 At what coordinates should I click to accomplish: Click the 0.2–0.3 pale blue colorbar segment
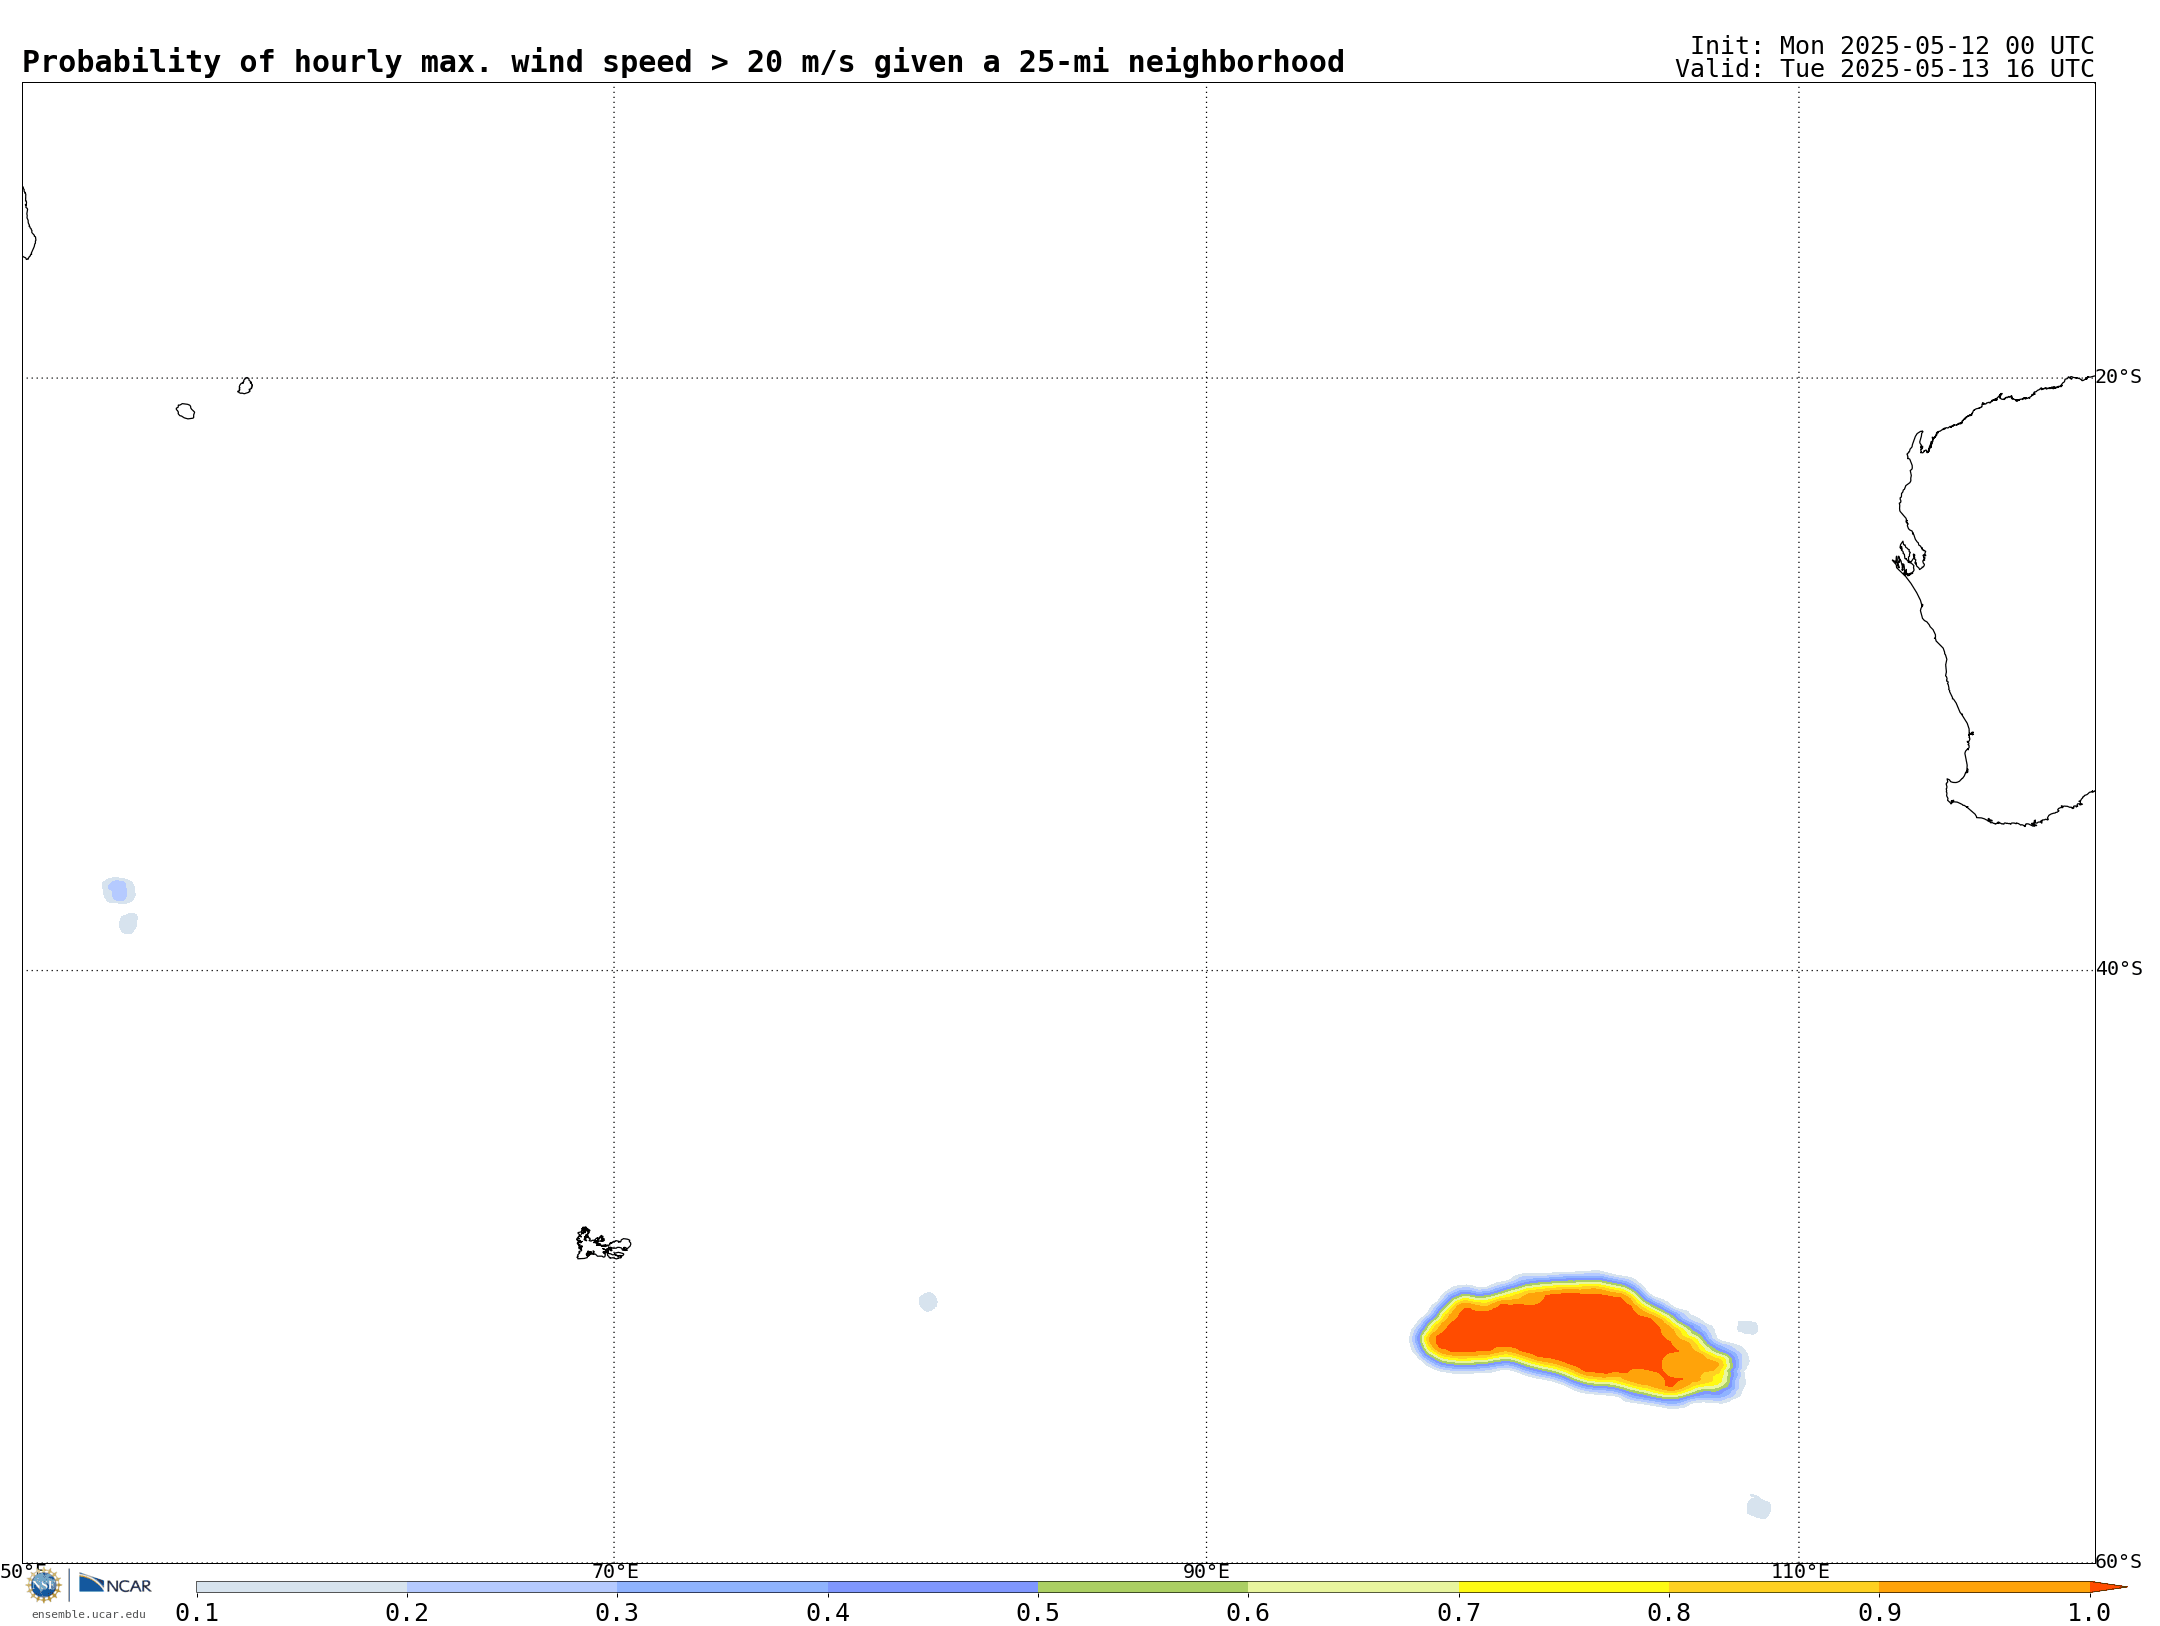tap(512, 1587)
